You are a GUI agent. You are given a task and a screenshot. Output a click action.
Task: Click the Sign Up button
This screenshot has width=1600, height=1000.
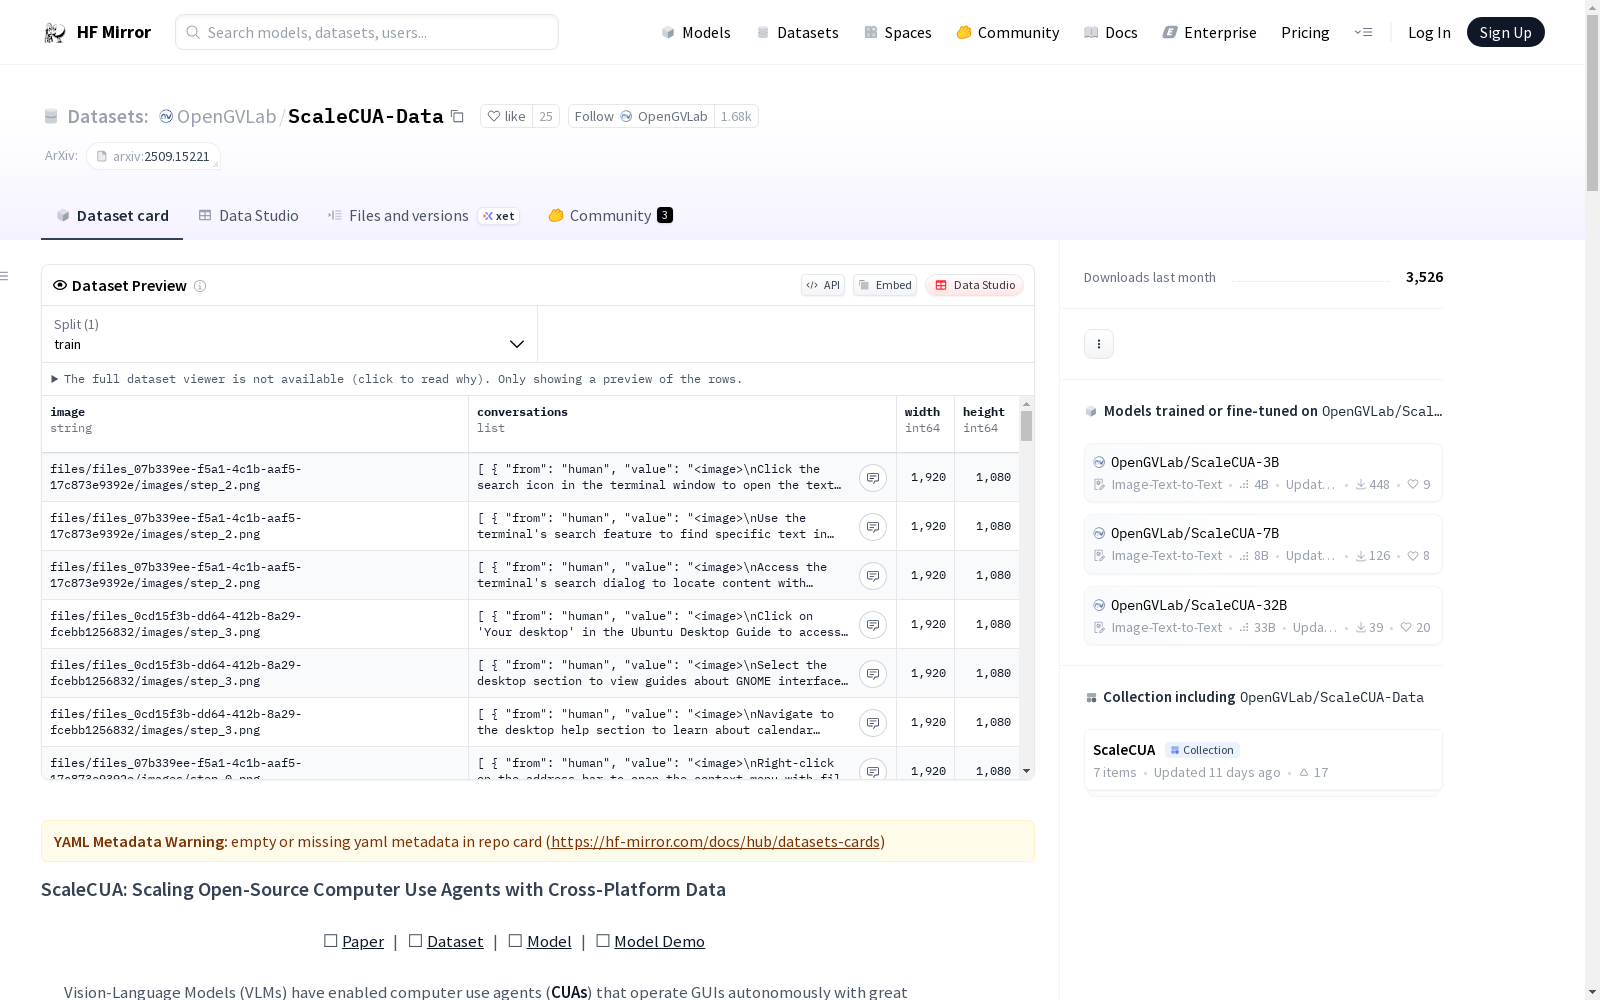pos(1505,32)
